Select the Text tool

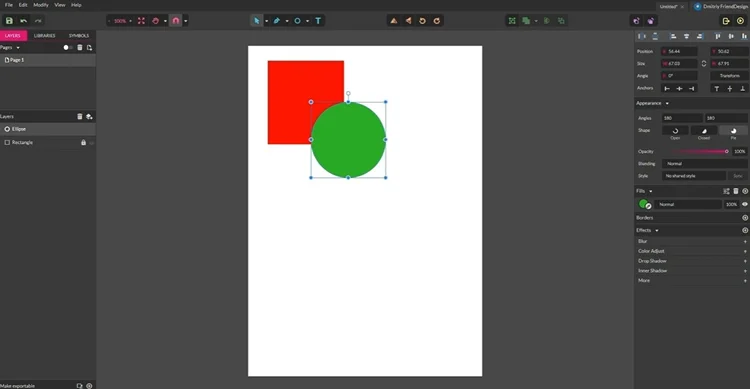point(318,21)
